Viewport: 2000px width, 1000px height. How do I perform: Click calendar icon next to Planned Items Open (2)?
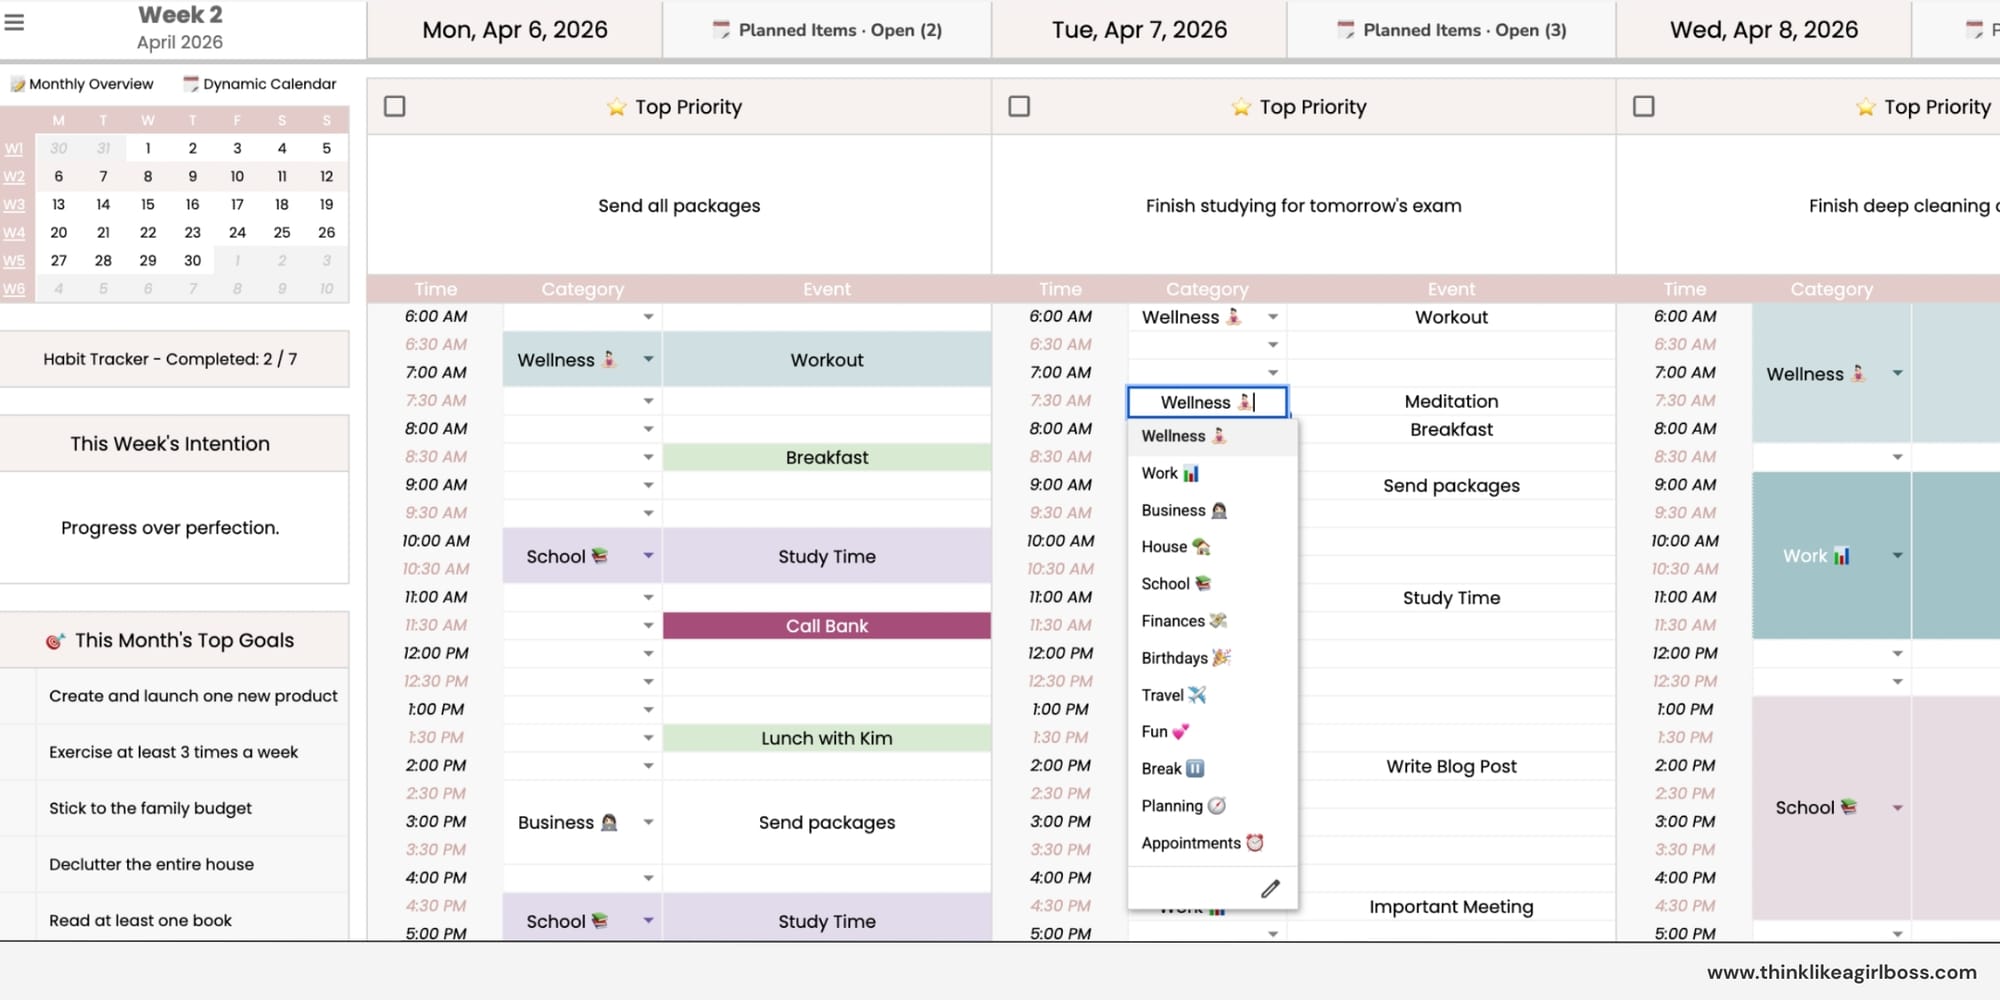pyautogui.click(x=720, y=30)
